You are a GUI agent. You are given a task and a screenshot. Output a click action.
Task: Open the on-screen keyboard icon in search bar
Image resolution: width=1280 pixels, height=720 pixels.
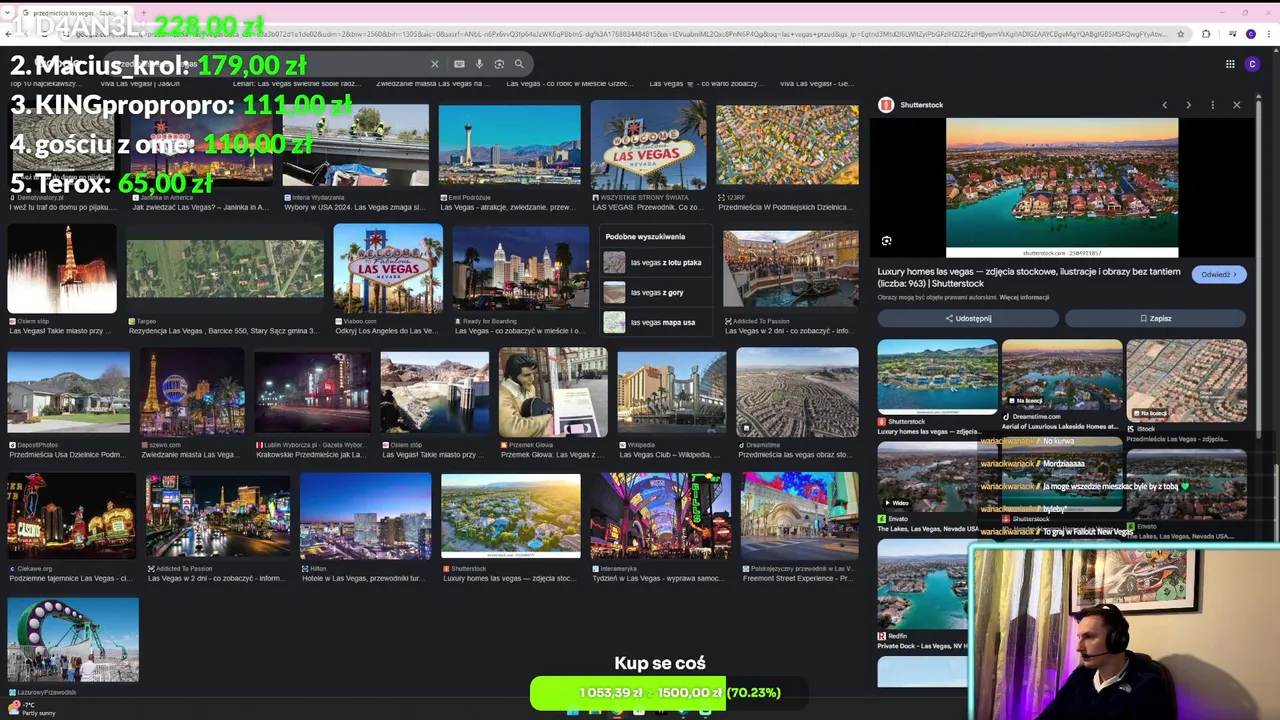tap(459, 64)
